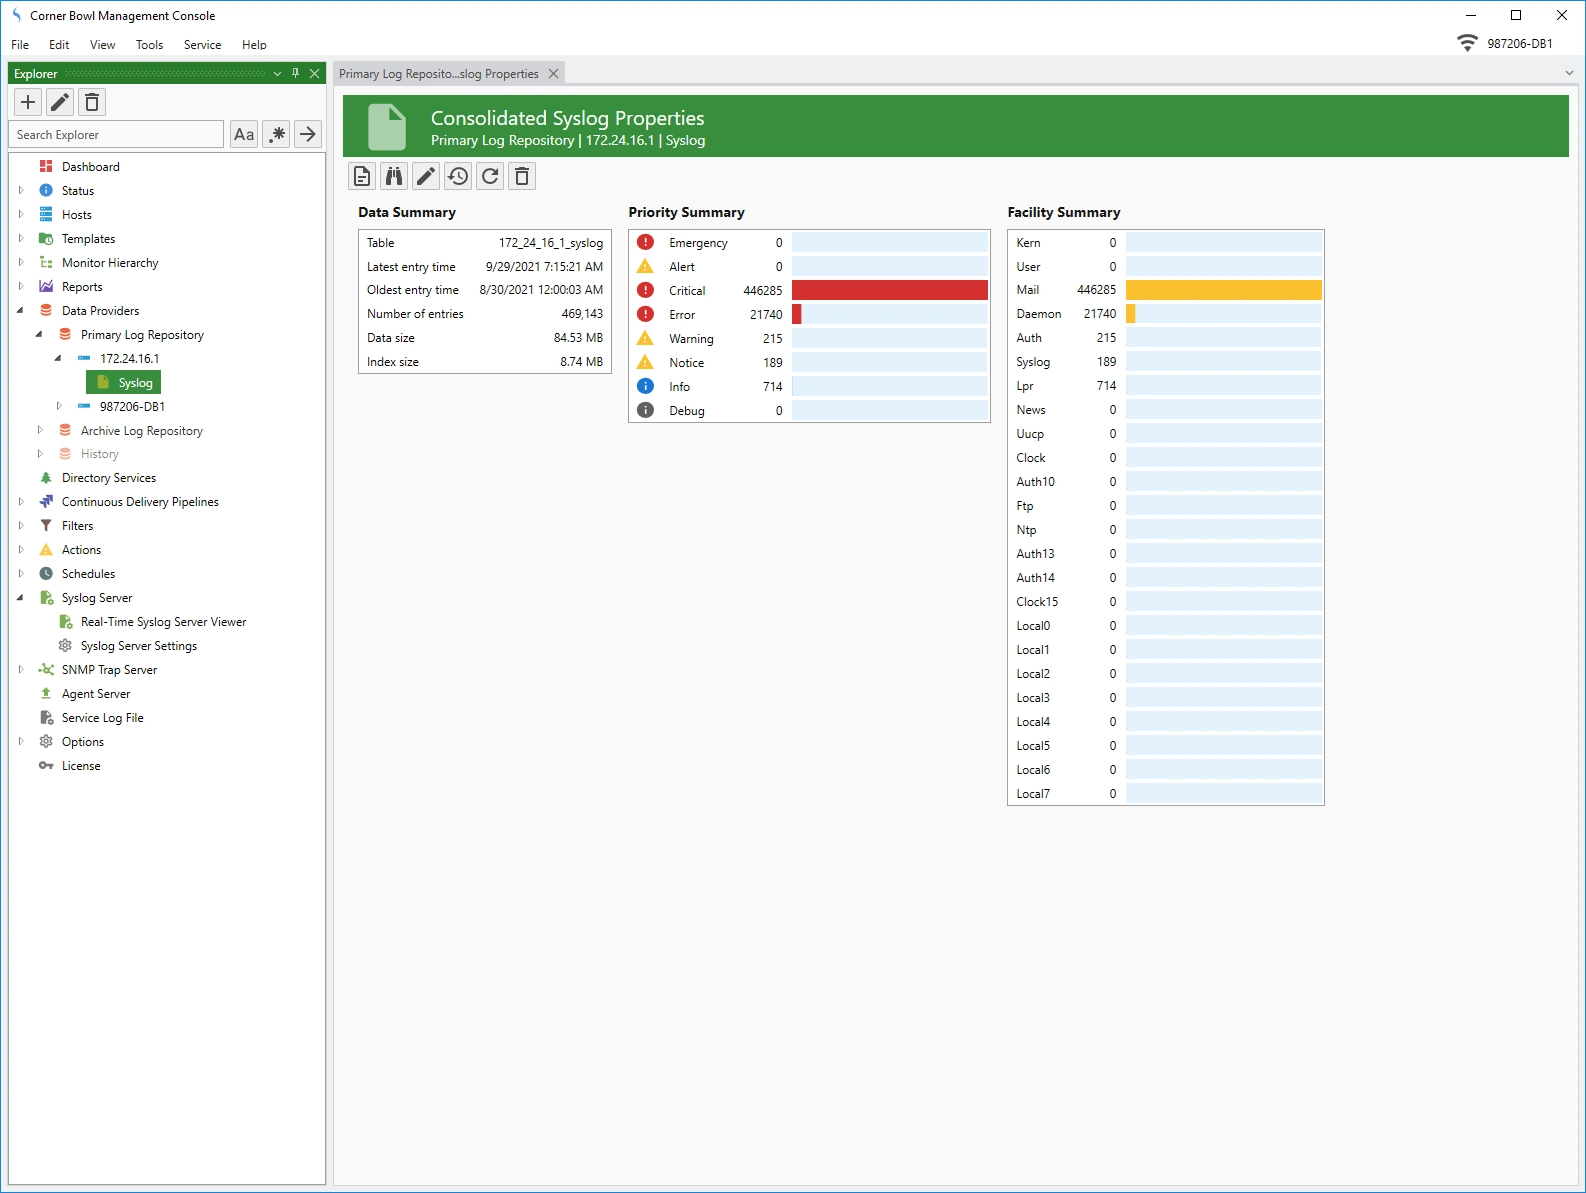Screen dimensions: 1586x1193
Task: Click the refresh icon in properties toolbar
Action: click(490, 177)
